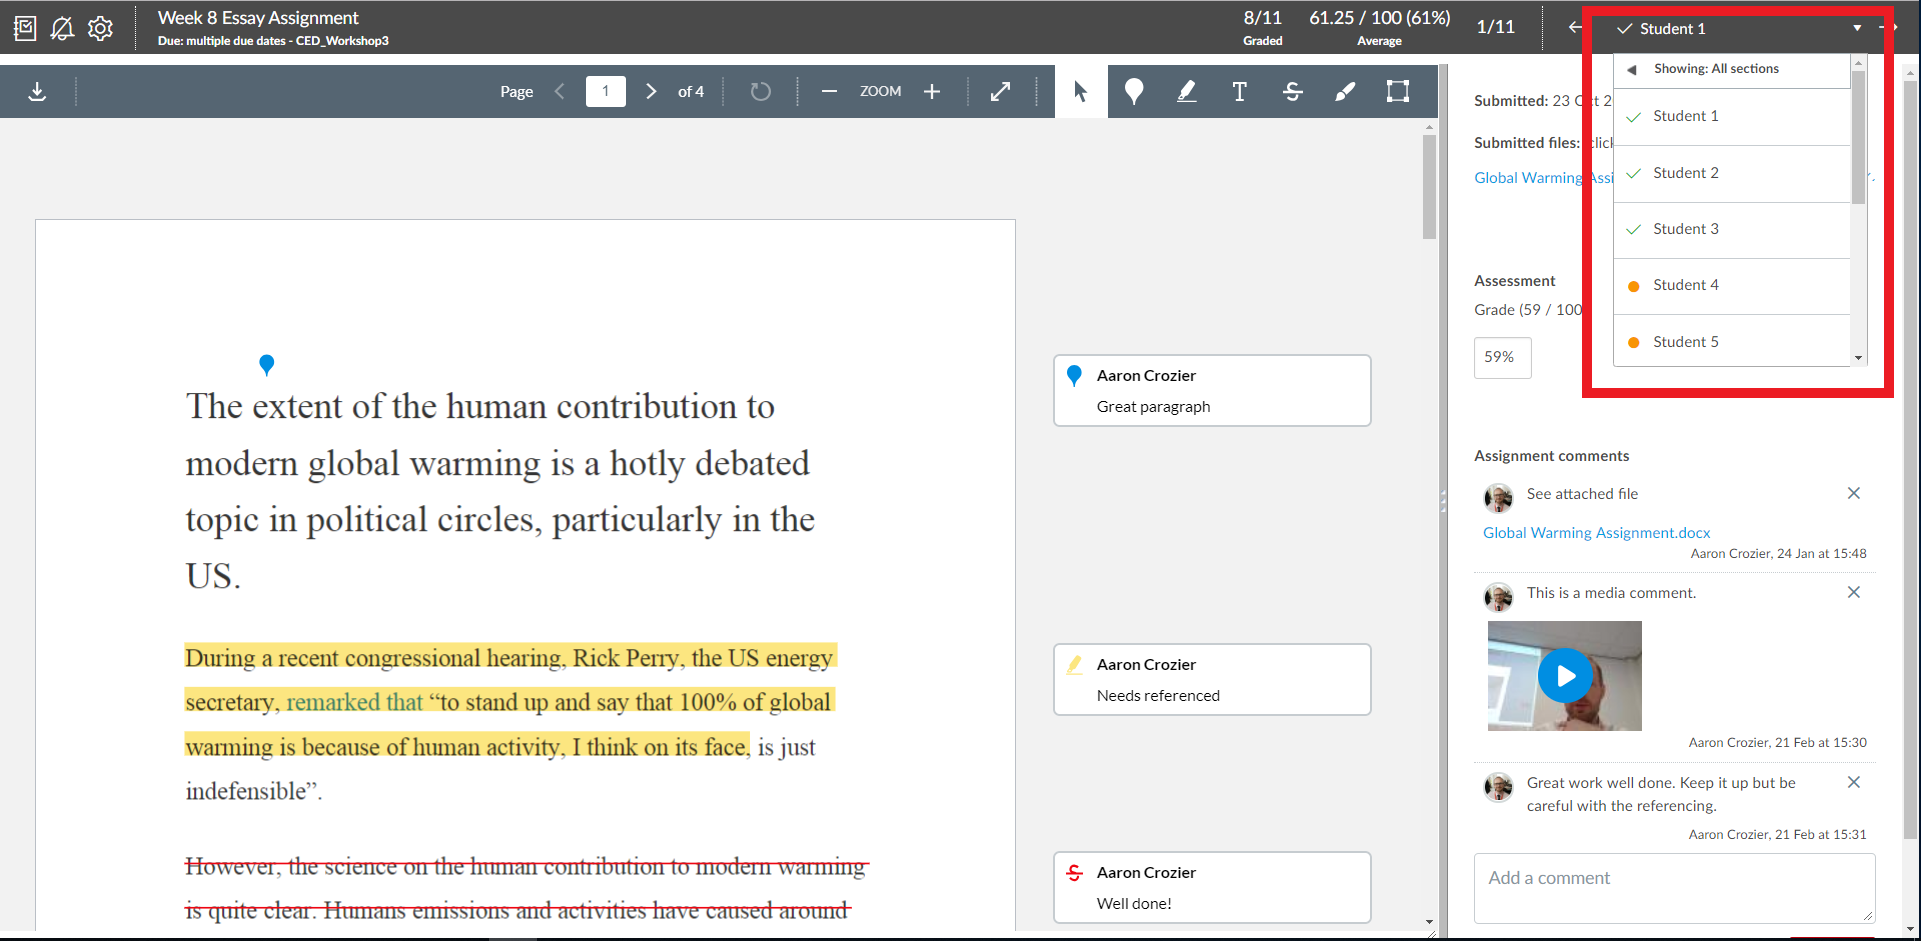The height and width of the screenshot is (941, 1921).
Task: Play the media comment video
Action: [x=1565, y=676]
